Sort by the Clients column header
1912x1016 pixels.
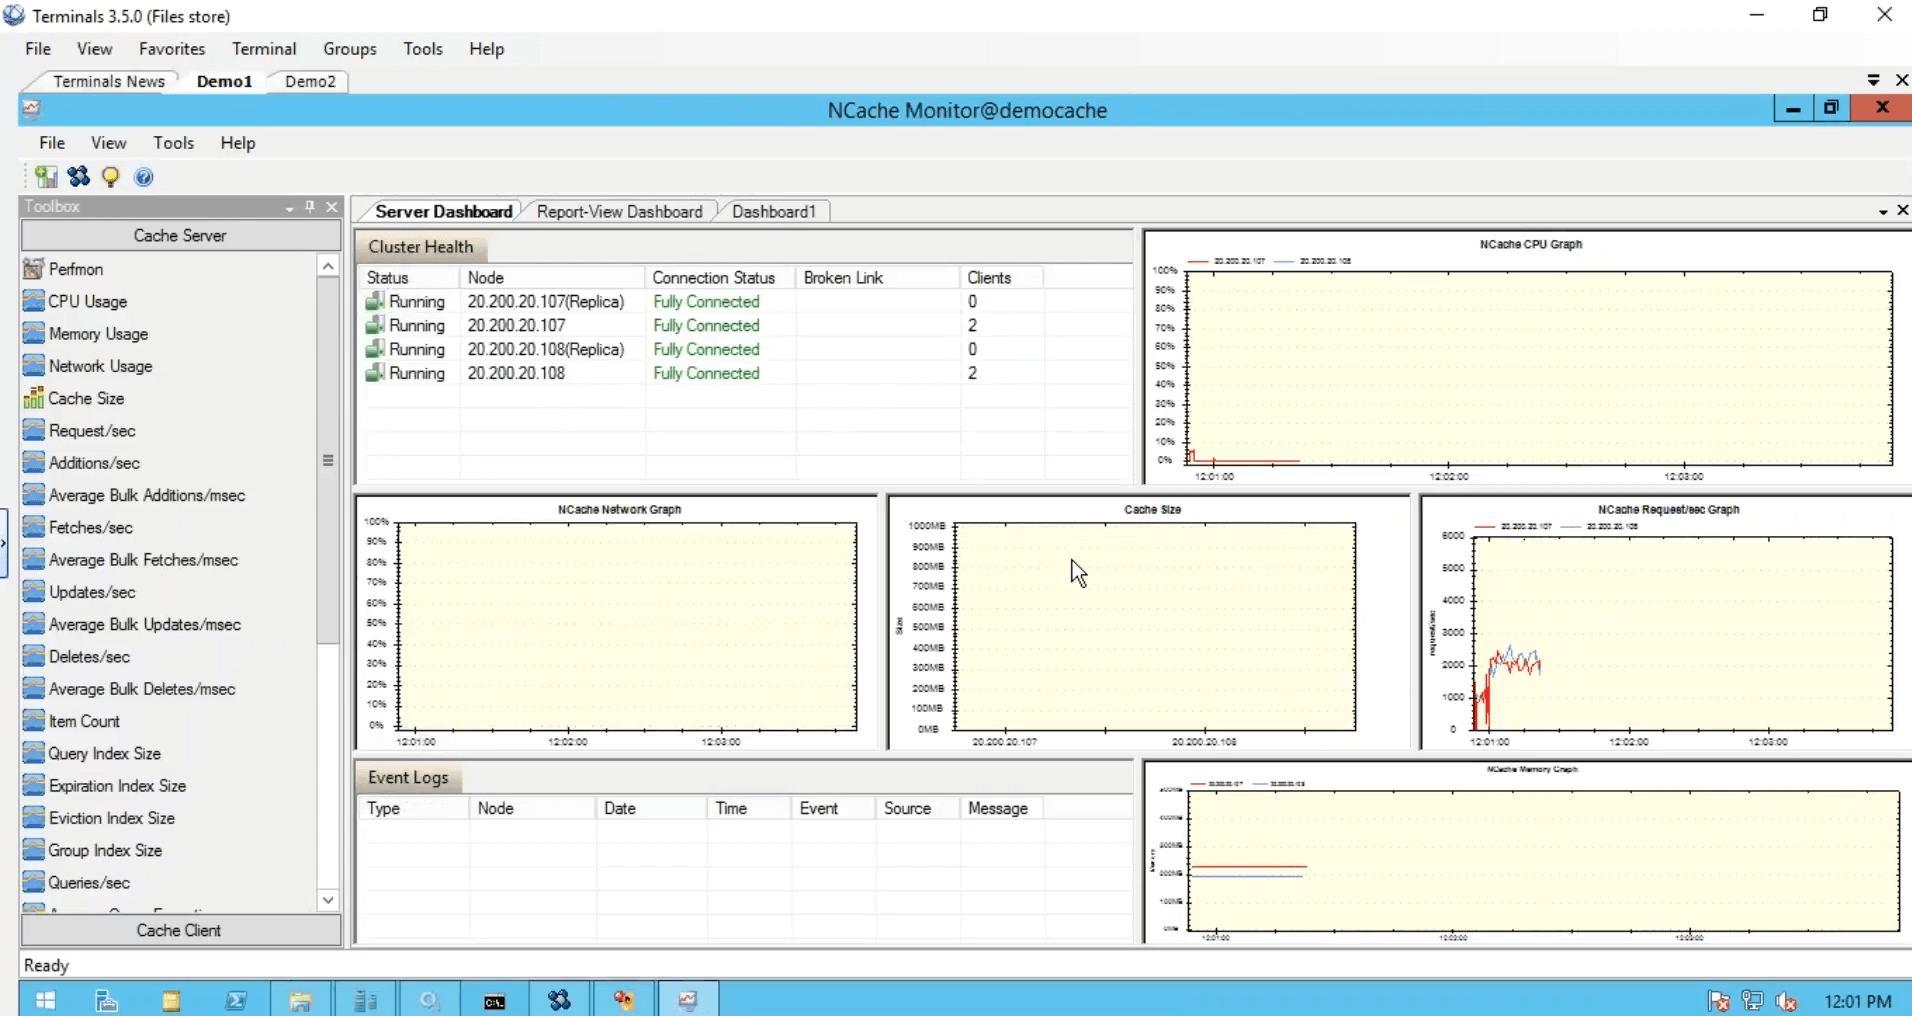[1001, 277]
